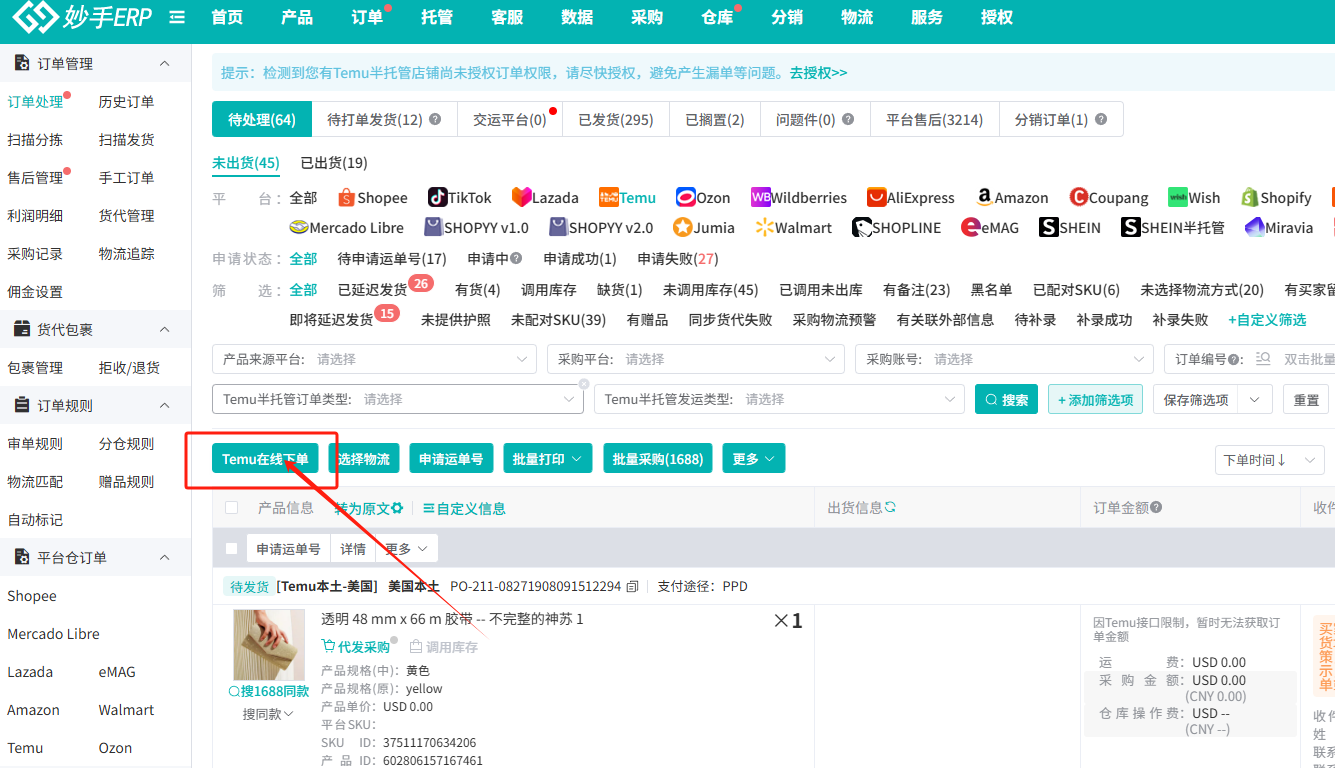
Task: Click the Temu platform filter icon
Action: click(x=609, y=198)
